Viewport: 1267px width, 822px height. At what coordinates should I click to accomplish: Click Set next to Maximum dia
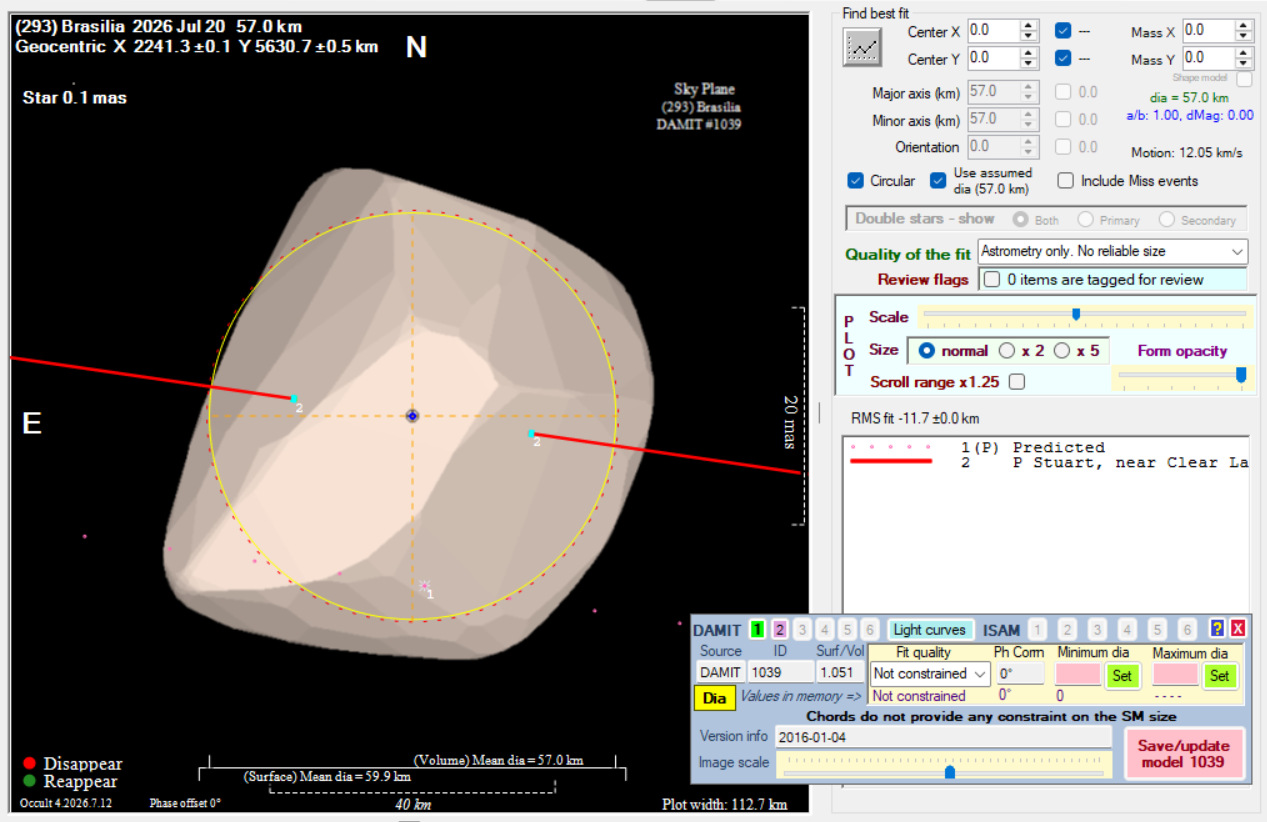[x=1219, y=676]
